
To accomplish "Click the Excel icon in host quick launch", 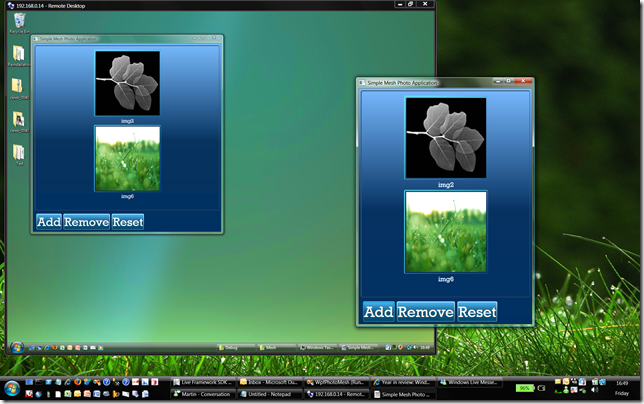I will (x=68, y=394).
